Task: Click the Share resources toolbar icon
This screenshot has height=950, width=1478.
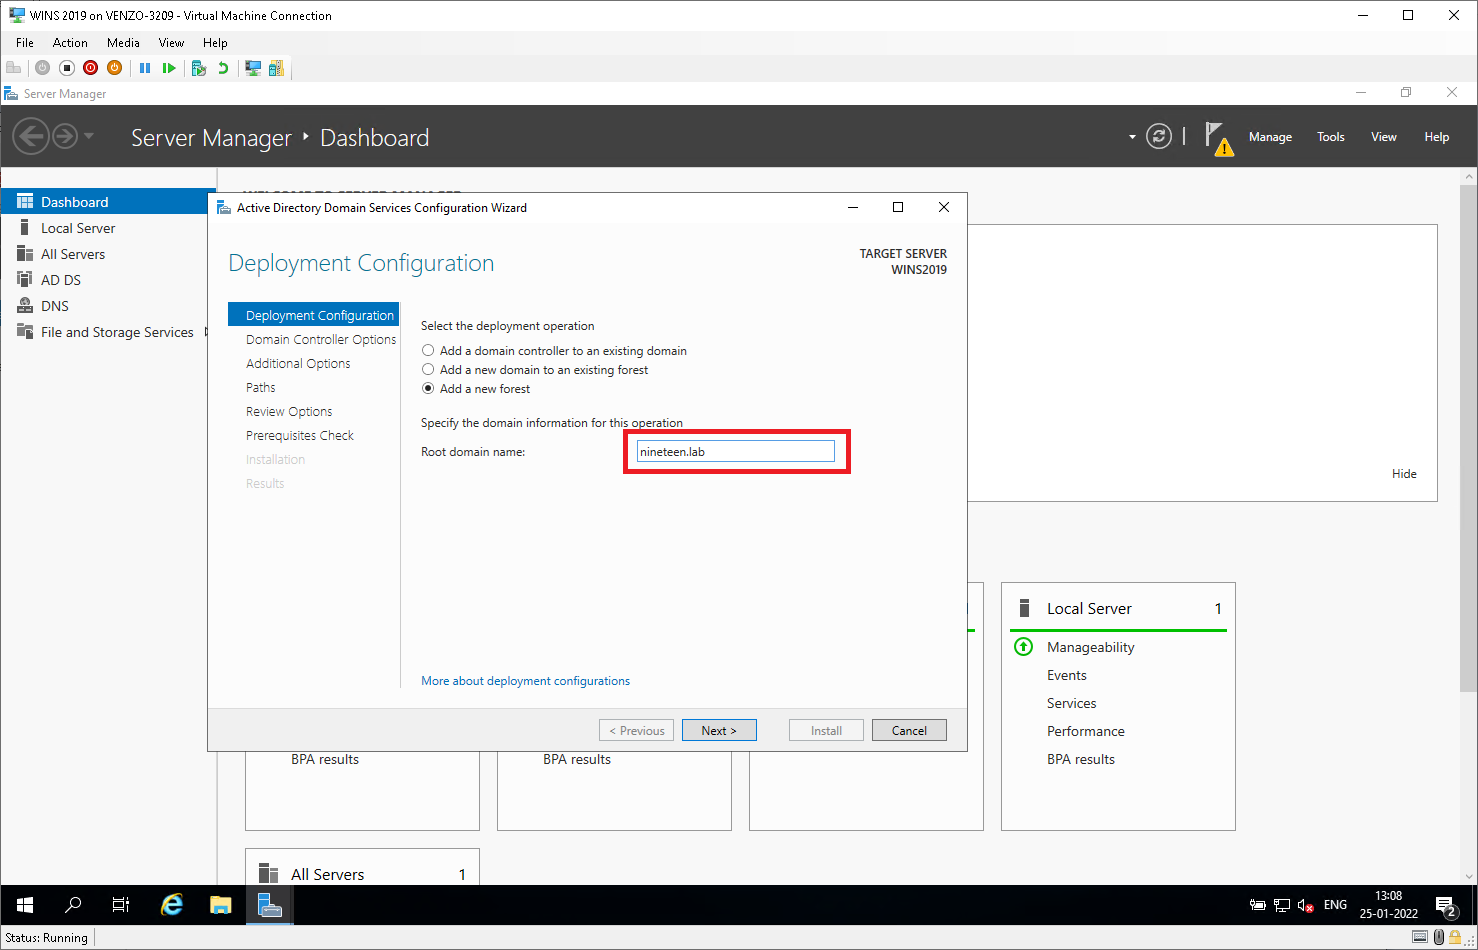Action: (x=276, y=68)
